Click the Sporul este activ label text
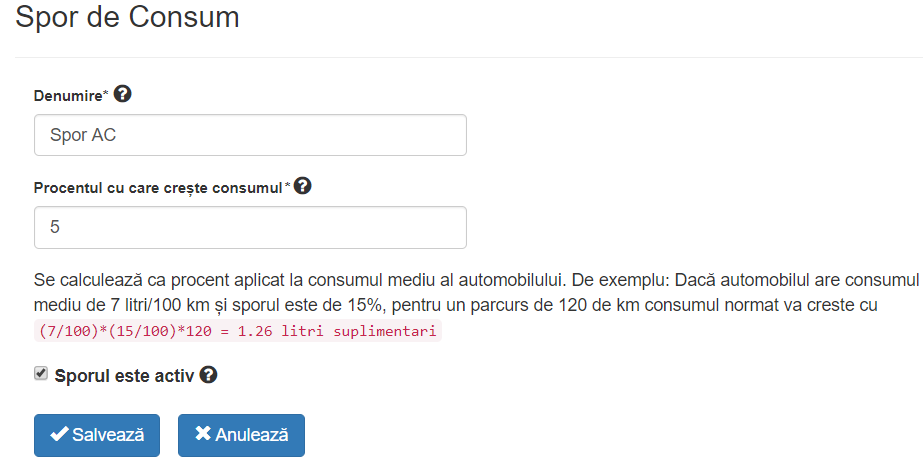 click(x=124, y=376)
